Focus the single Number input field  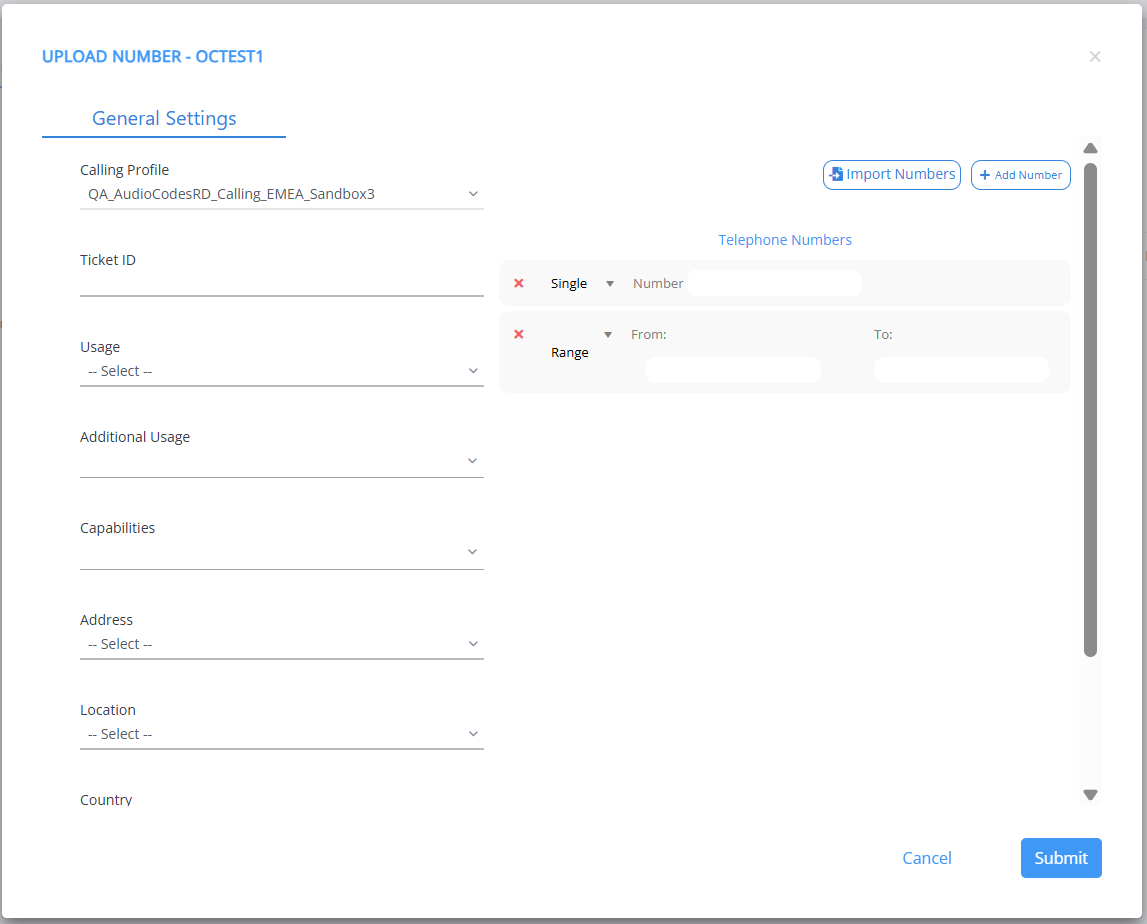pos(775,284)
